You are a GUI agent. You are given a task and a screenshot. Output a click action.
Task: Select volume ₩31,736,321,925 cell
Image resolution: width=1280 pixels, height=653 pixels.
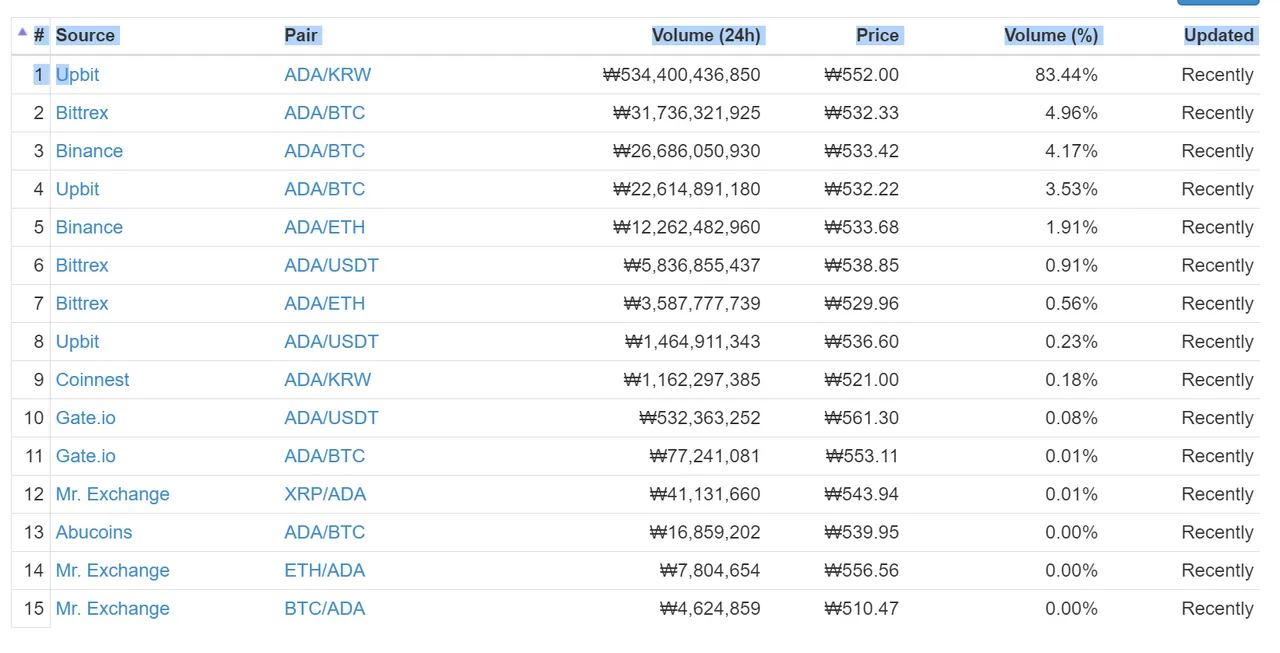pyautogui.click(x=687, y=113)
